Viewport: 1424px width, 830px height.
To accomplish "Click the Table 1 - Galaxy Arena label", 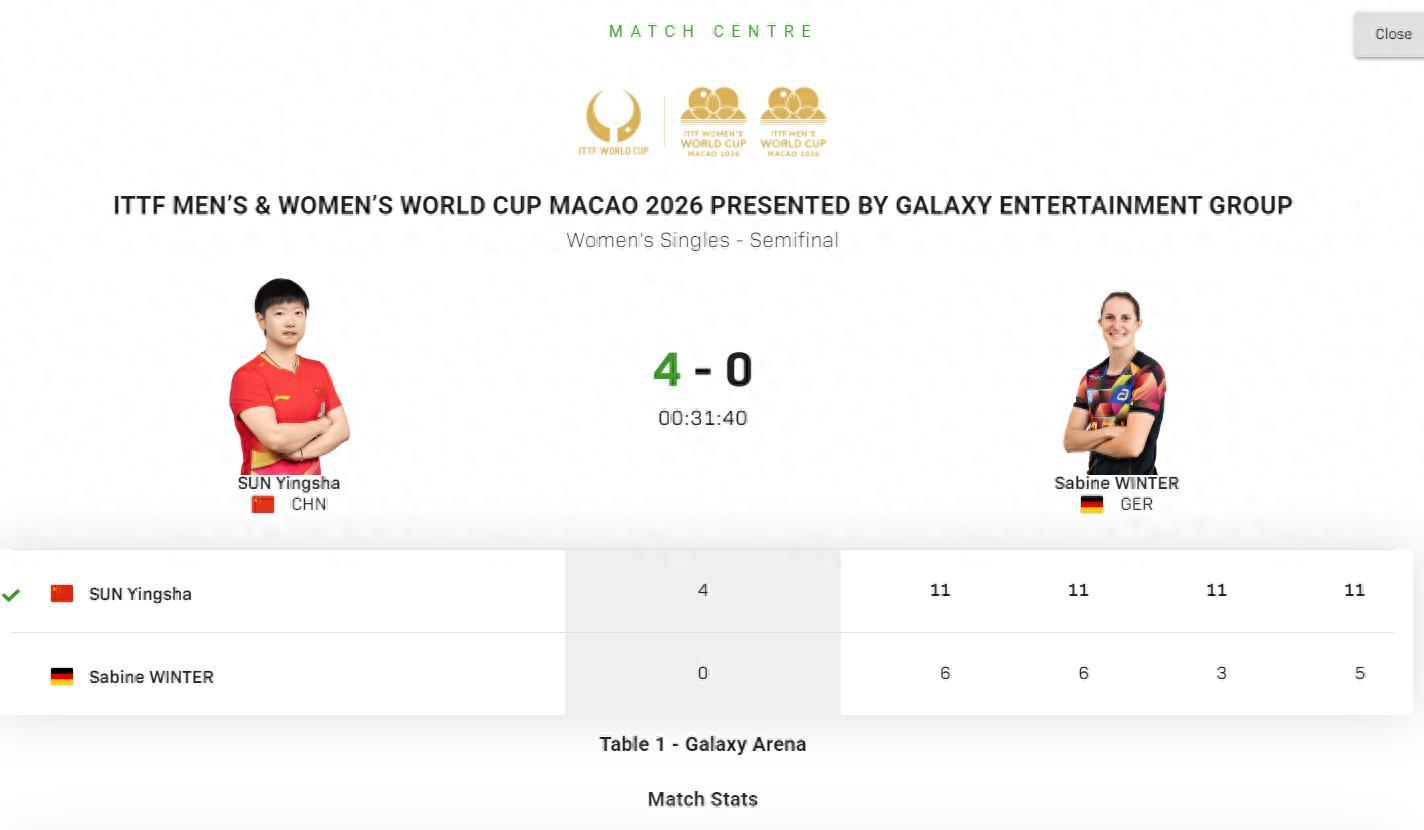I will [702, 744].
